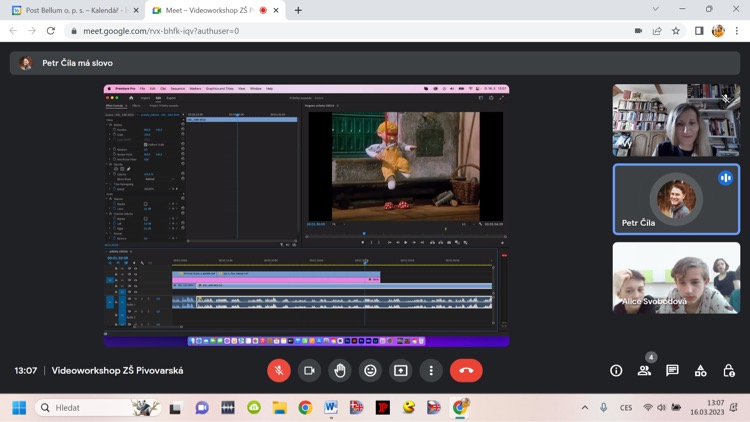Open the green circle app on the taskbar

click(x=254, y=408)
